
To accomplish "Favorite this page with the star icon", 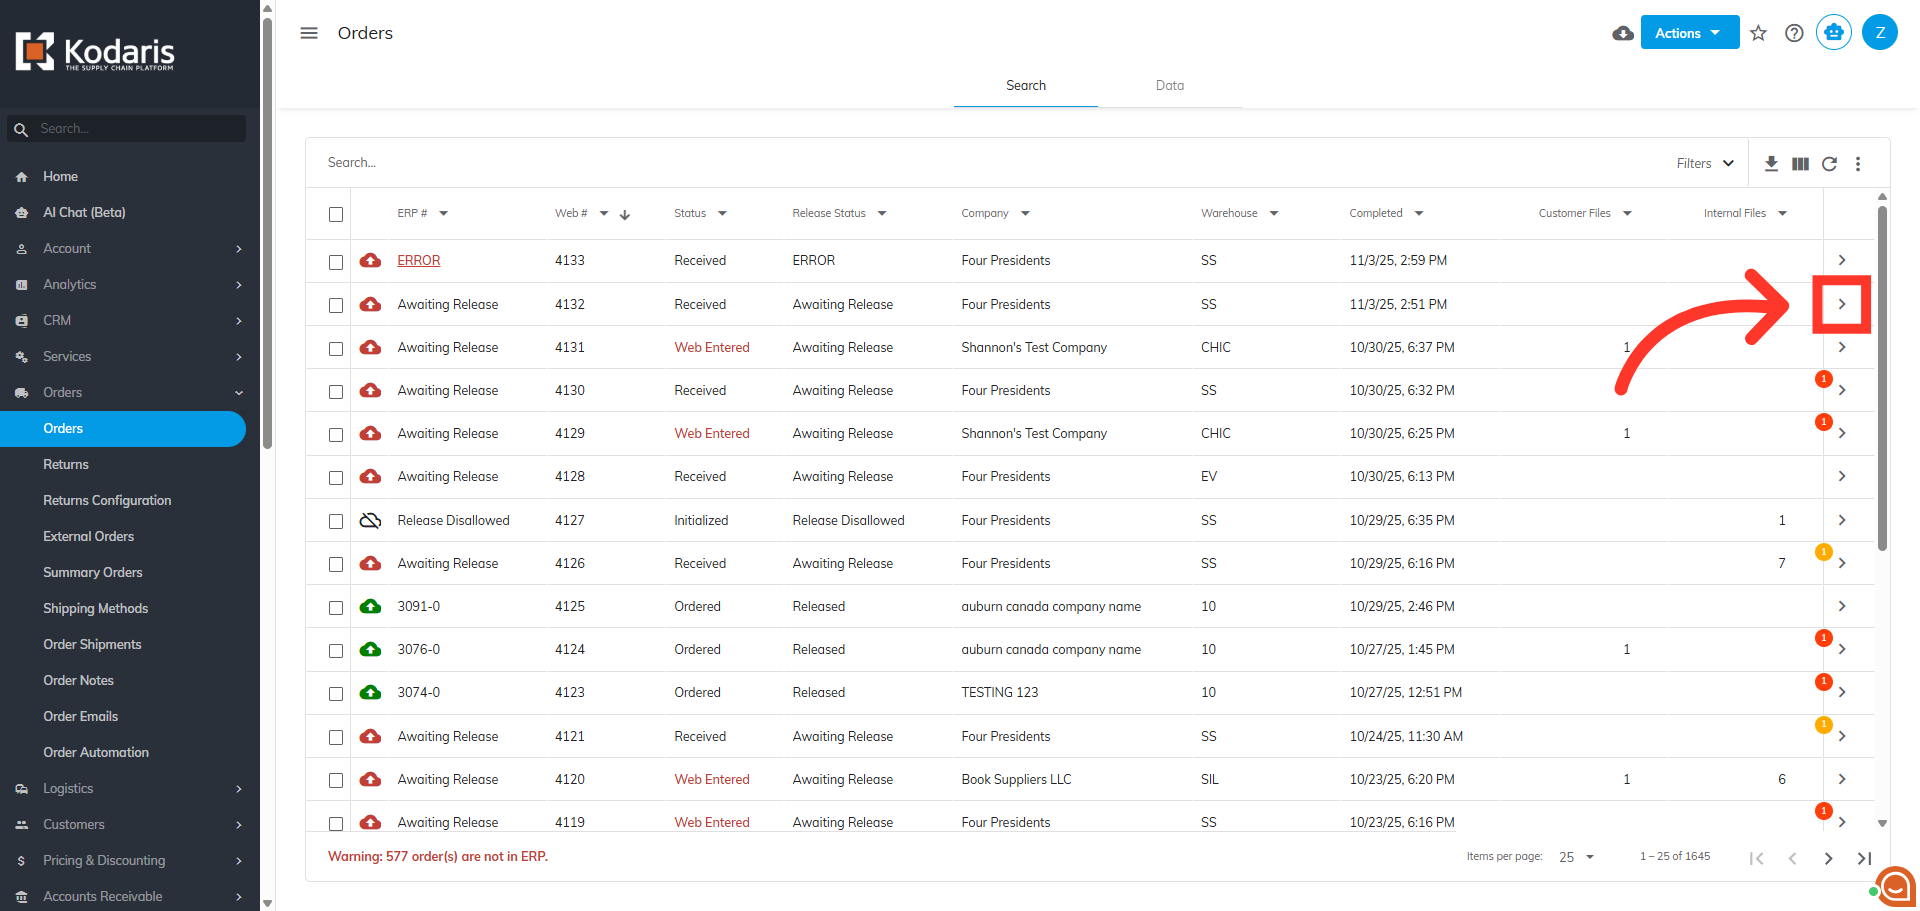I will [1758, 33].
